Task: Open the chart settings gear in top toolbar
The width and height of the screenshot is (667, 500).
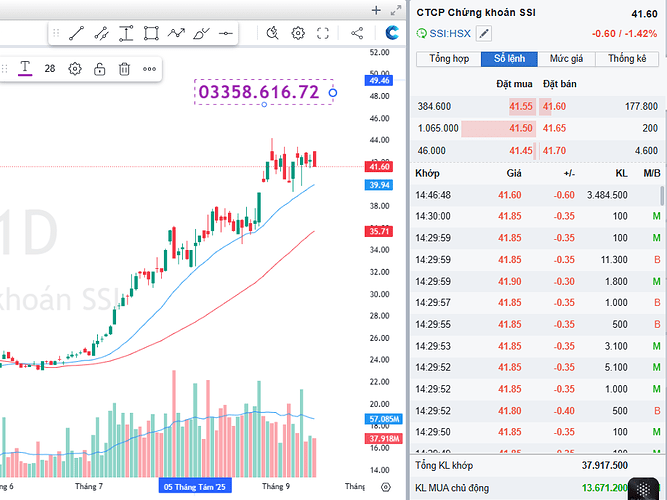Action: click(x=298, y=33)
